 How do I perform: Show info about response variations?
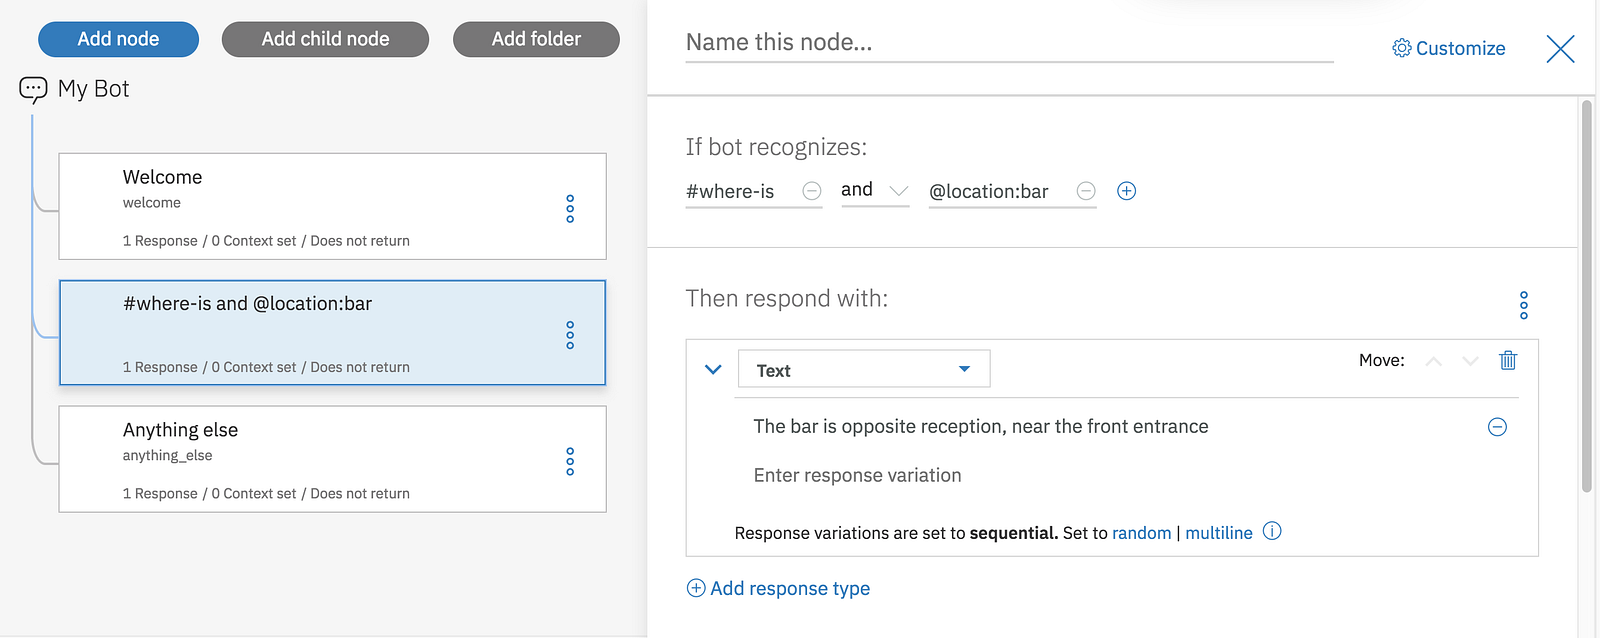1272,532
